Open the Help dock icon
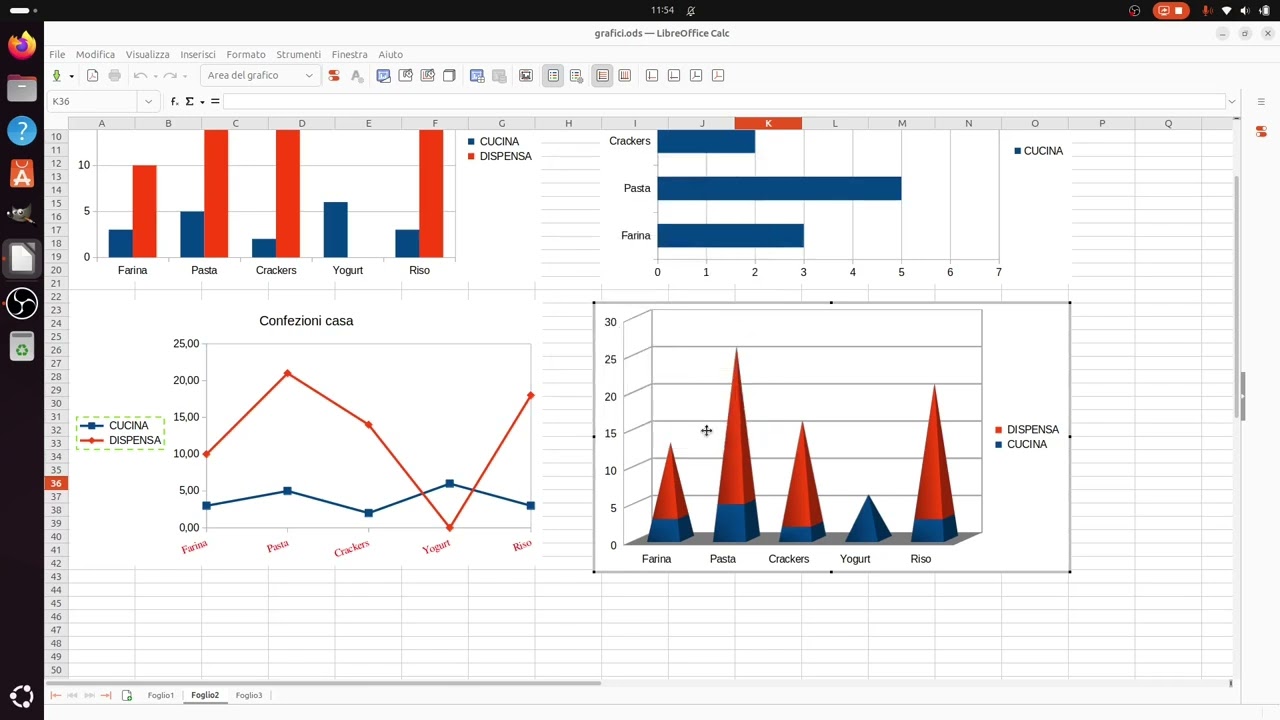Image resolution: width=1280 pixels, height=720 pixels. point(22,131)
